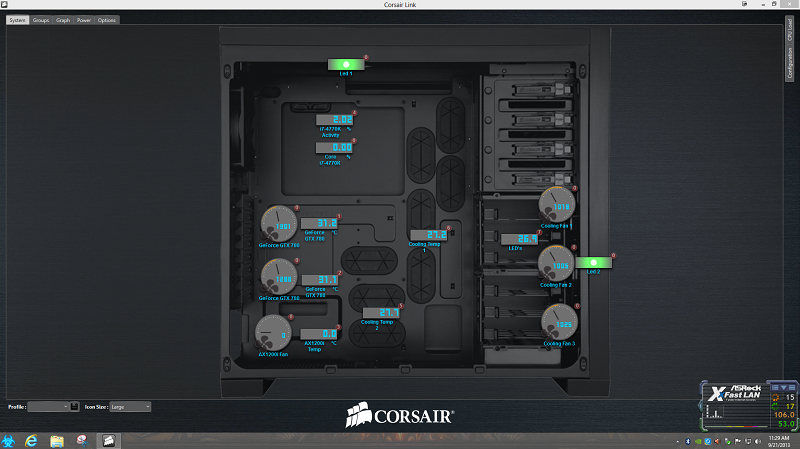Click the i7-4770K Core 0.00 readout
This screenshot has width=800, height=449.
[334, 147]
